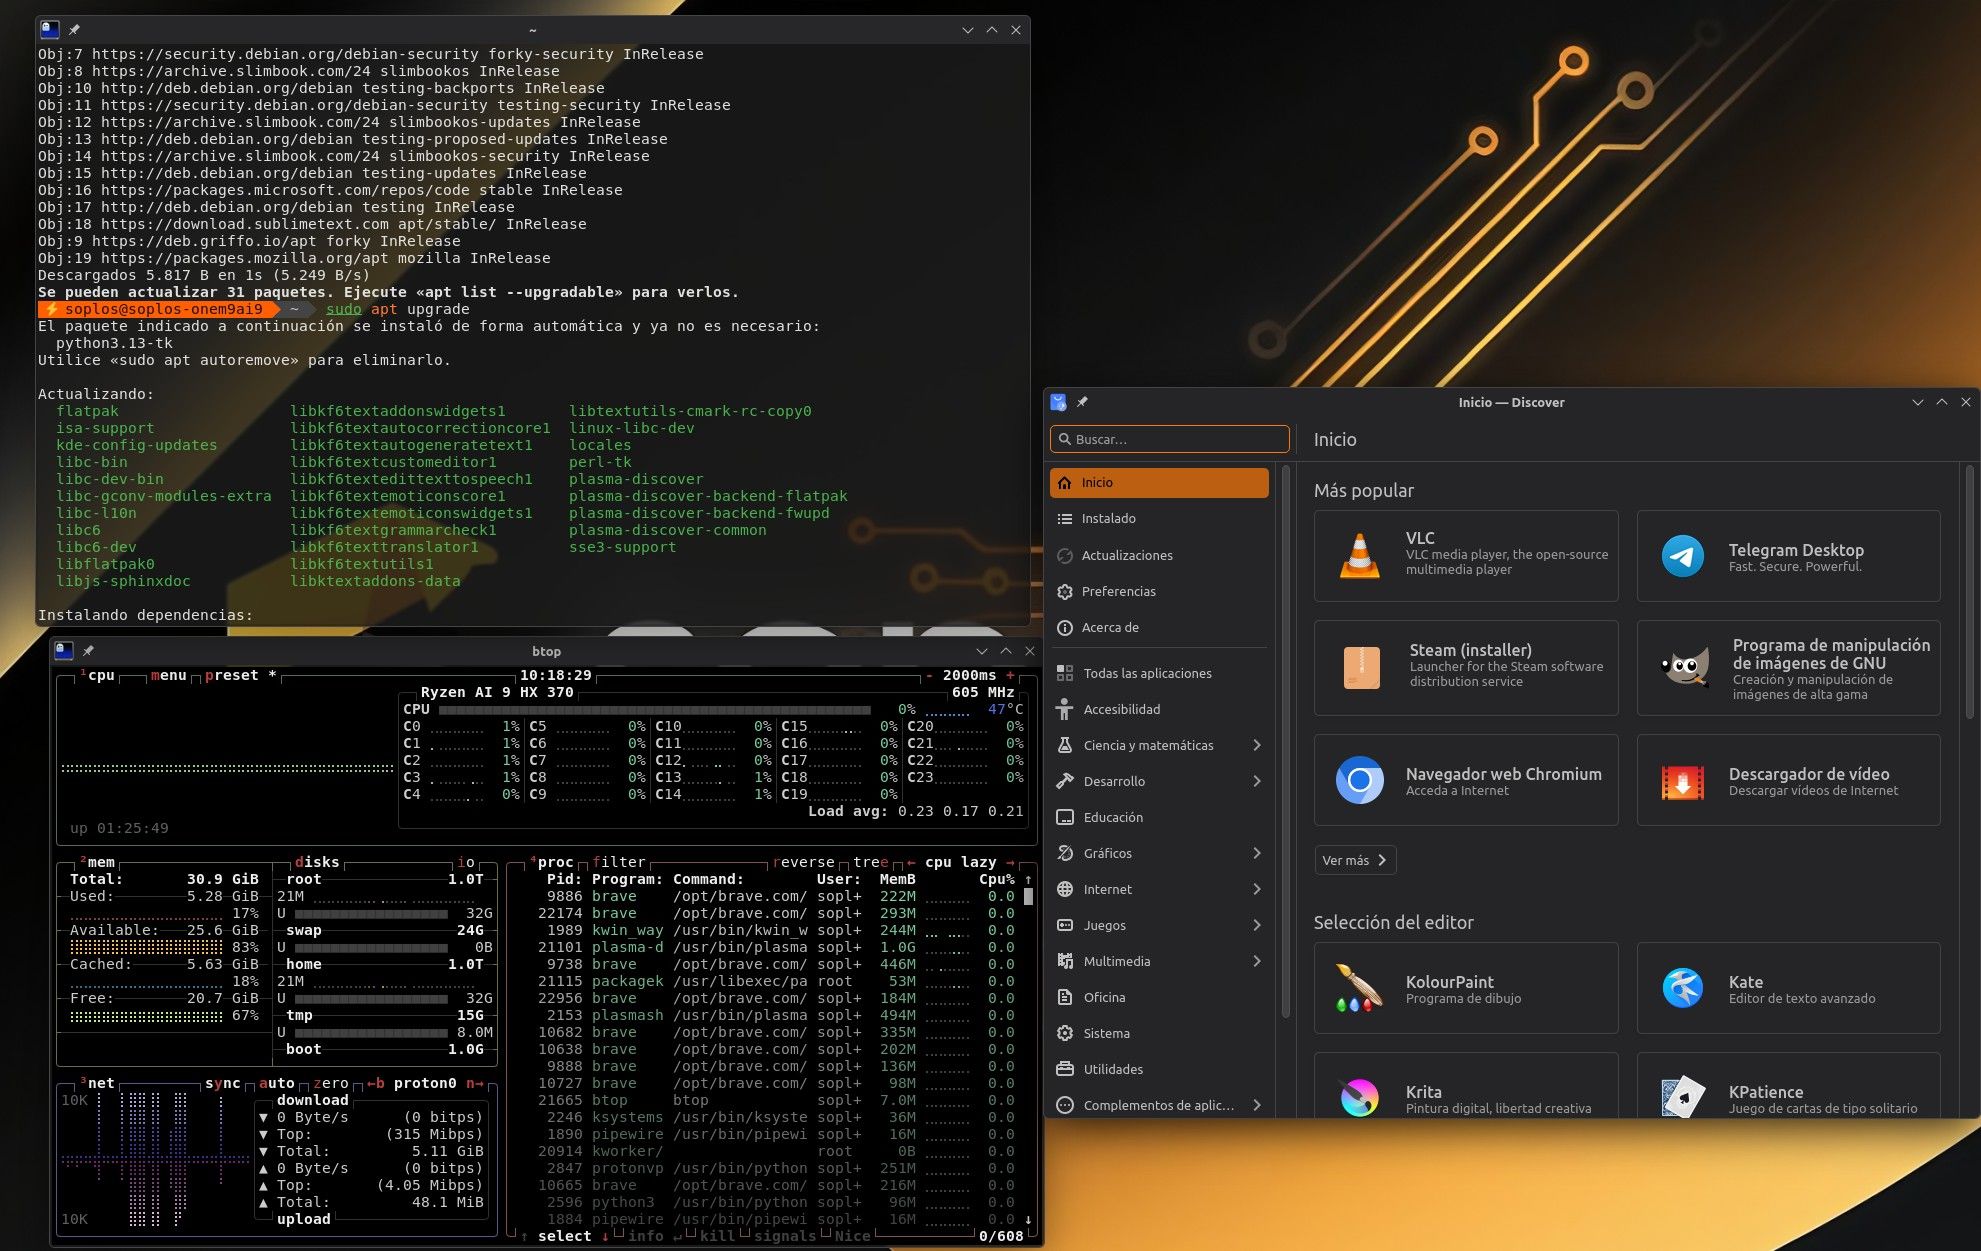
Task: Open the Discover window menu icon in title bar
Action: (x=1059, y=402)
